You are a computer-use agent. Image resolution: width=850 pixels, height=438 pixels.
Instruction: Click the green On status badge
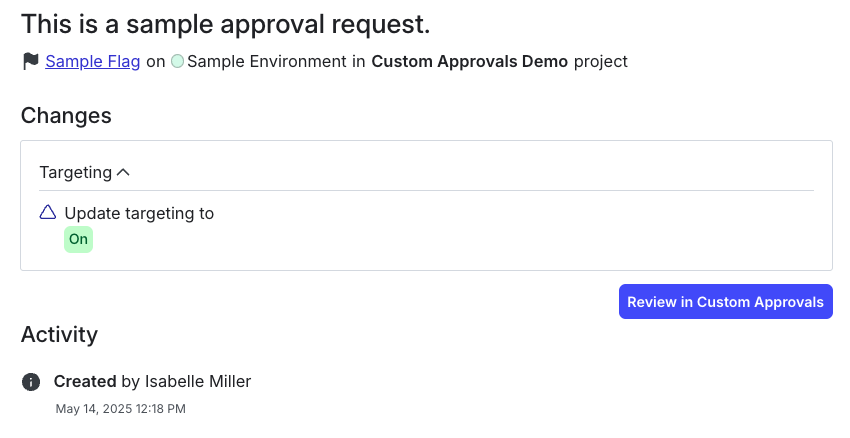coord(78,240)
